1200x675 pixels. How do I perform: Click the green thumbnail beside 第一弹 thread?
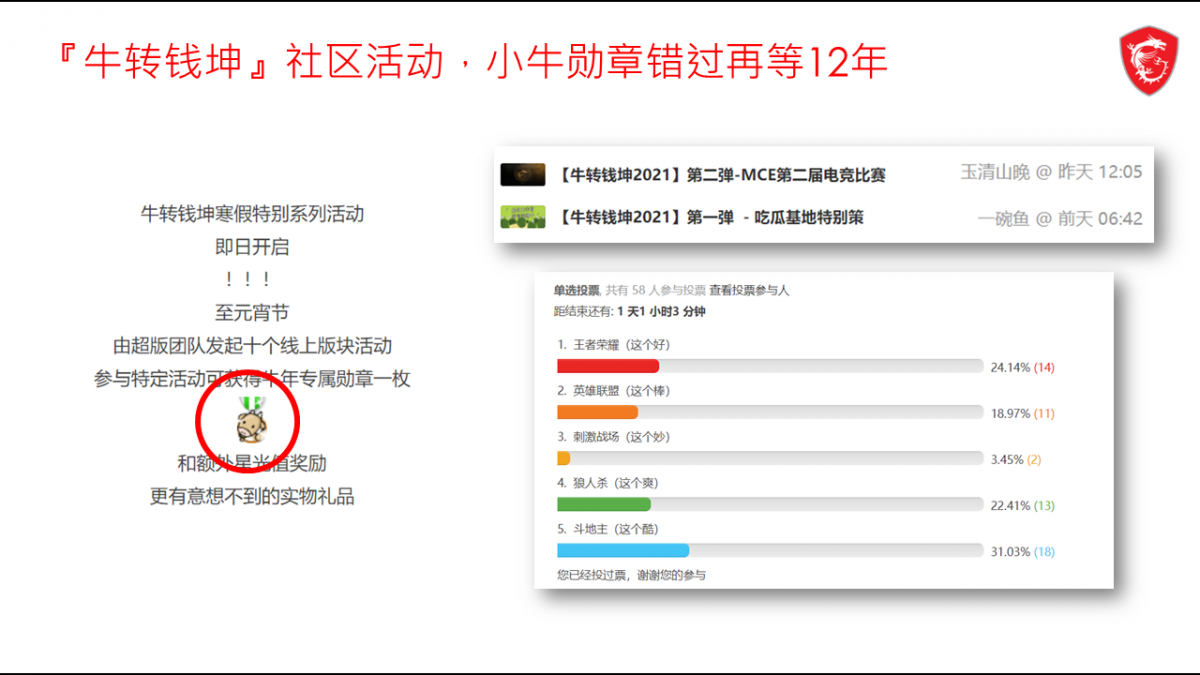(522, 217)
